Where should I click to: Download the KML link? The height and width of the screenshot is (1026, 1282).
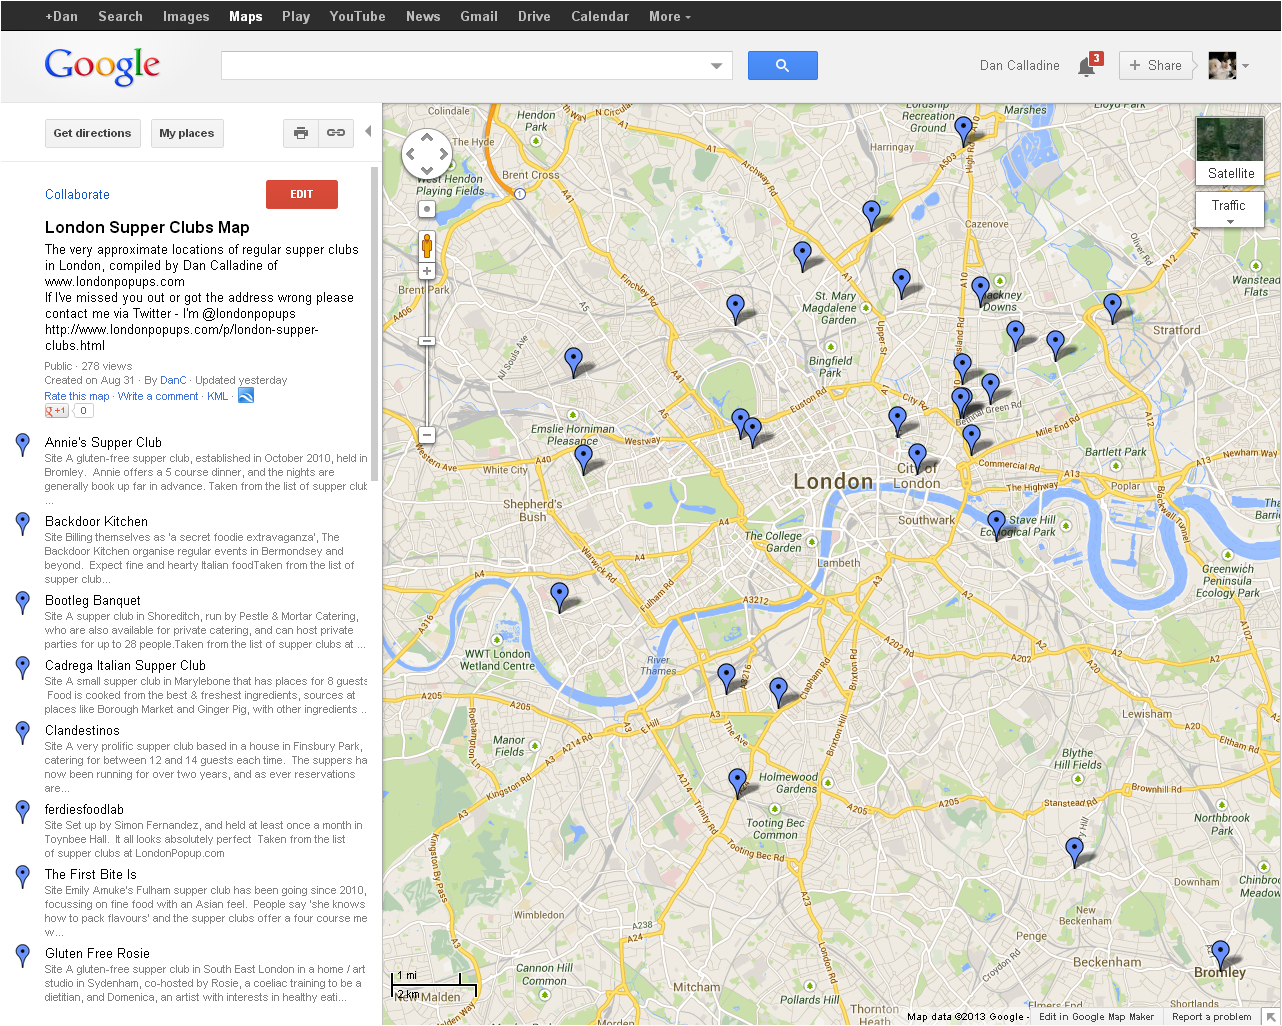pyautogui.click(x=218, y=396)
